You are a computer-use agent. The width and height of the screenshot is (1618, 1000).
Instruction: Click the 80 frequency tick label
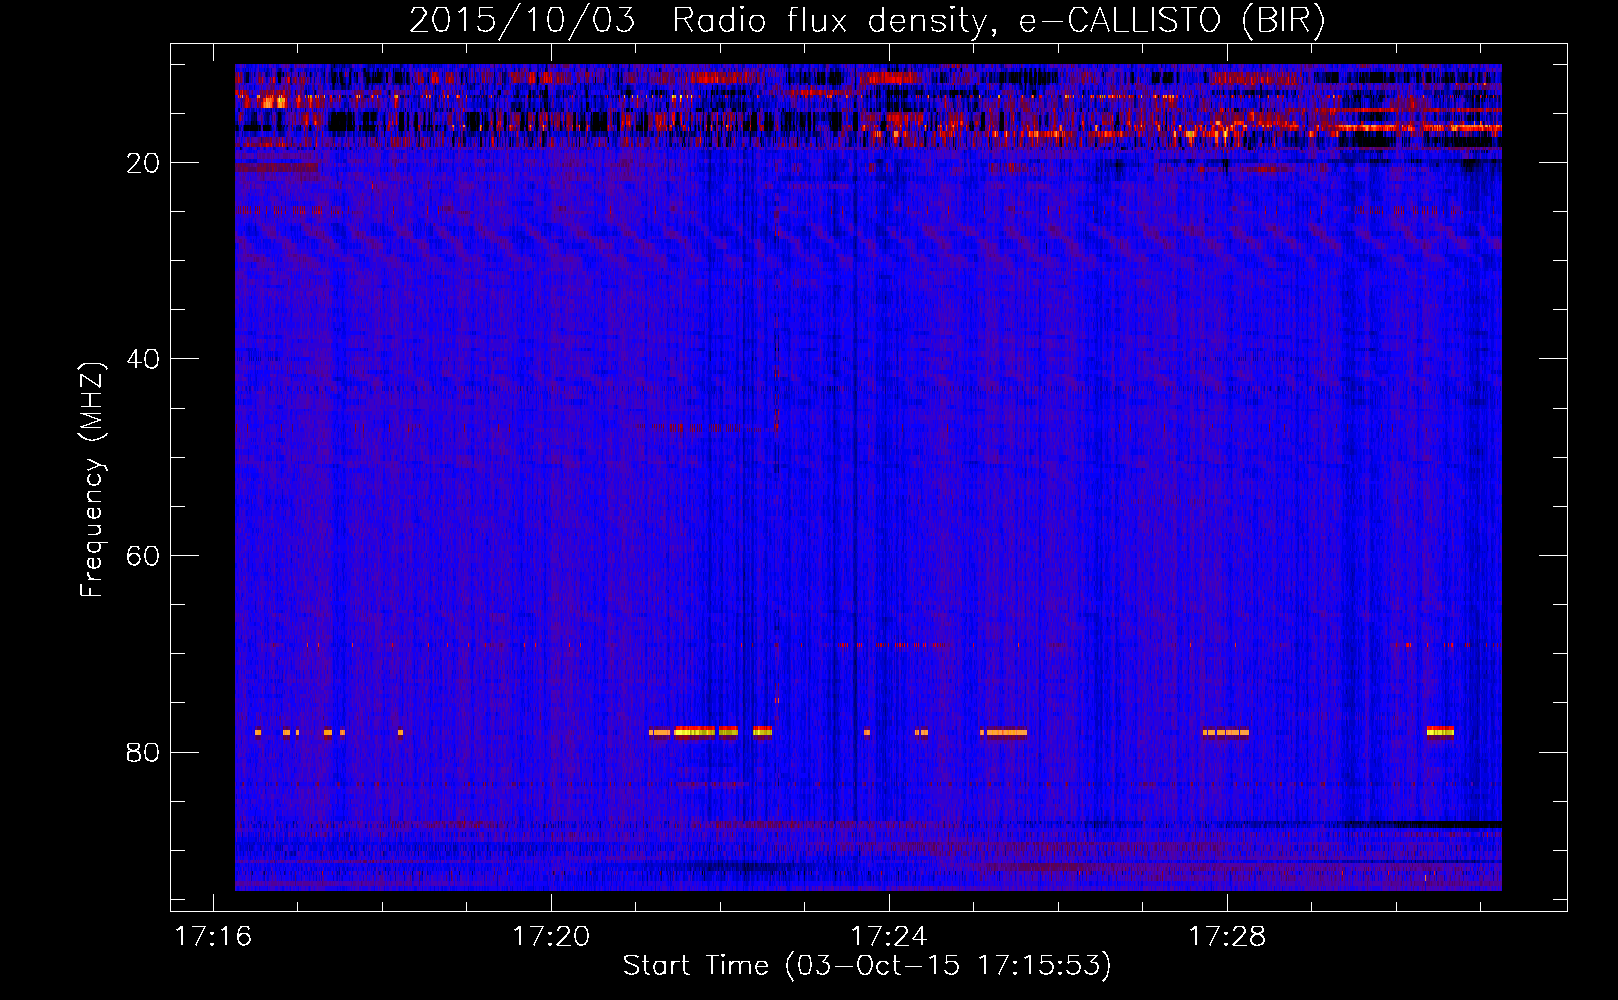pyautogui.click(x=144, y=752)
